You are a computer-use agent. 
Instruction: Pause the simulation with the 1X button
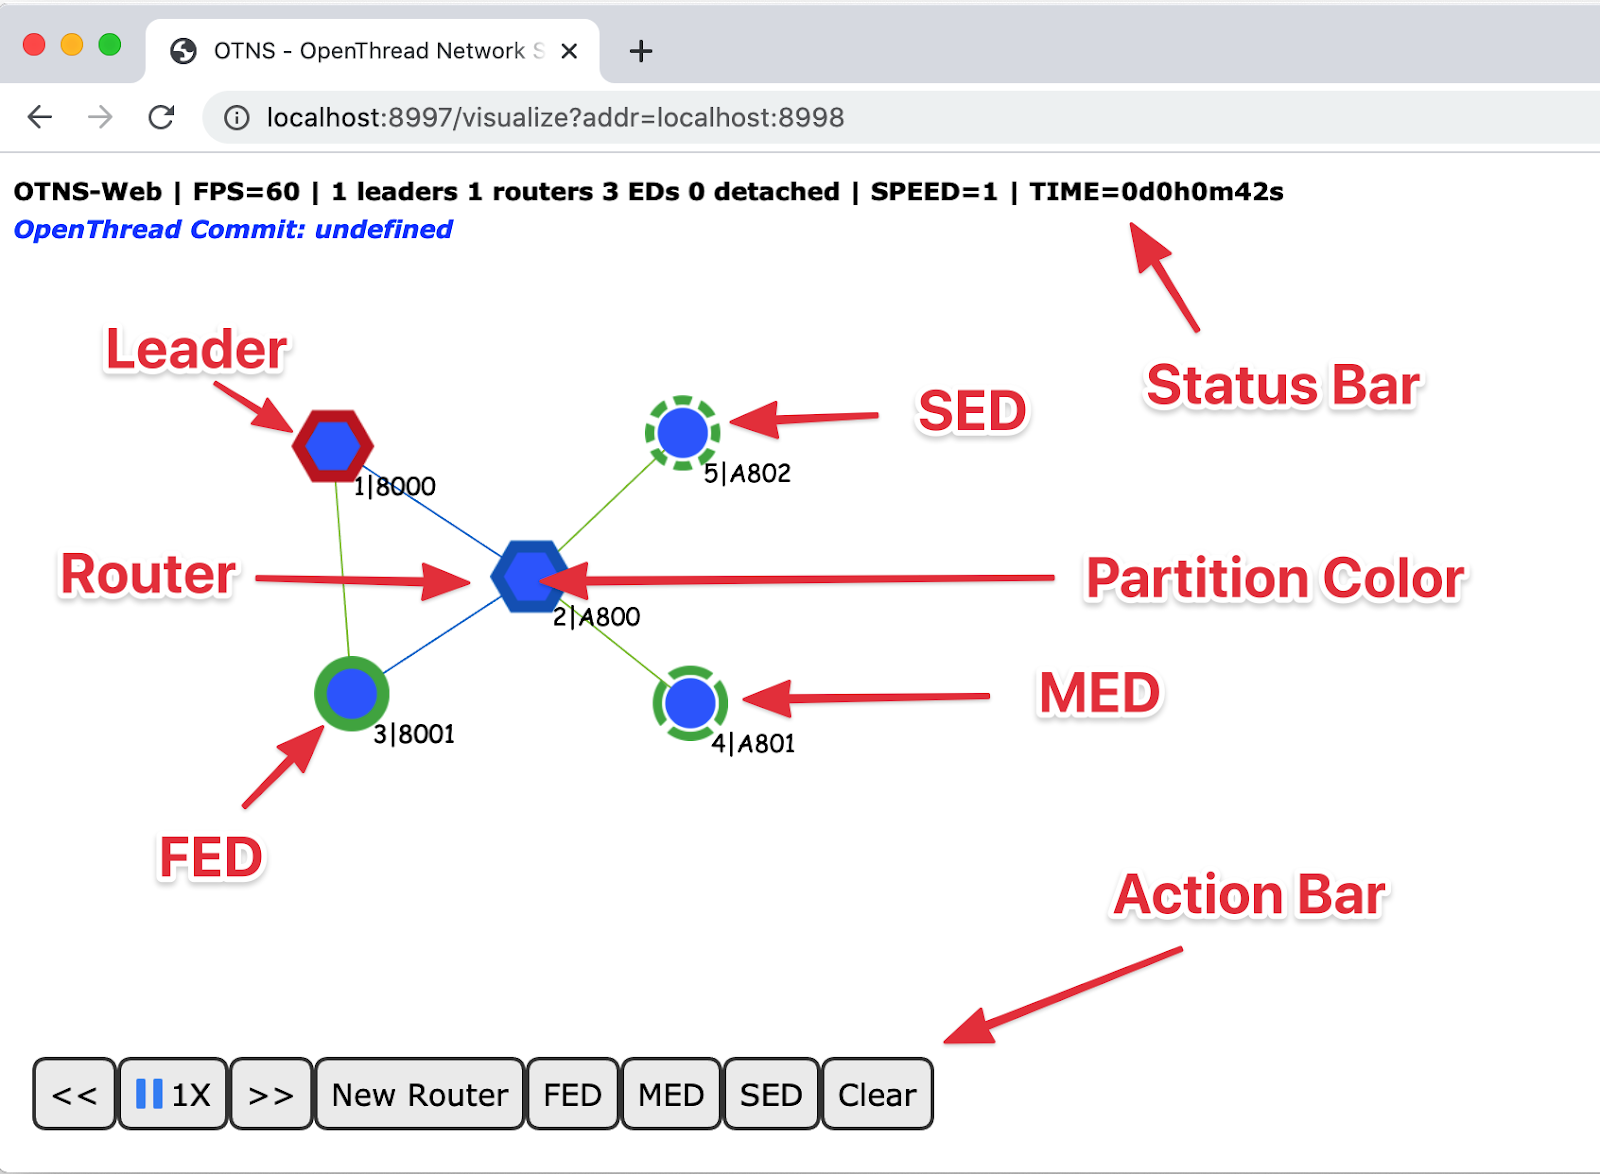point(172,1094)
